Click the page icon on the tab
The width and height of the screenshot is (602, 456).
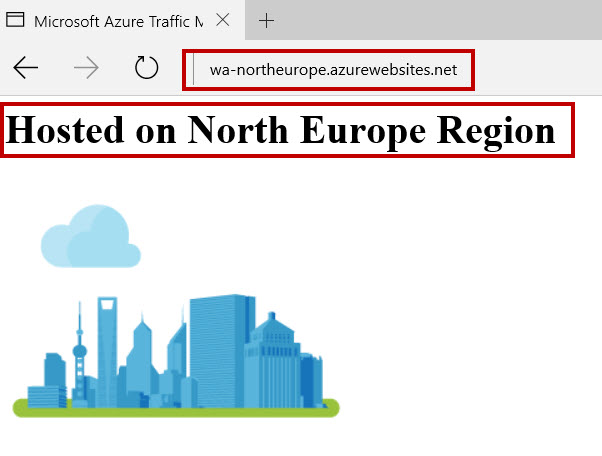[15, 20]
